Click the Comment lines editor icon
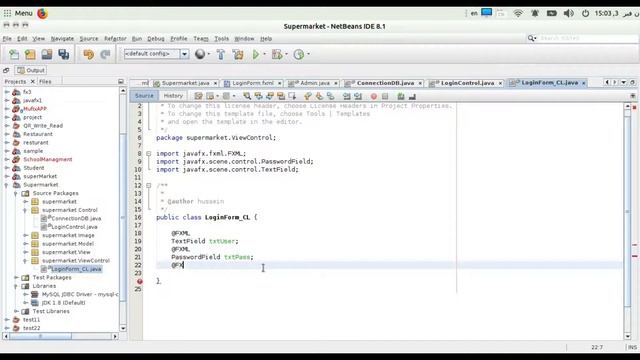The width and height of the screenshot is (640, 360). [401, 96]
